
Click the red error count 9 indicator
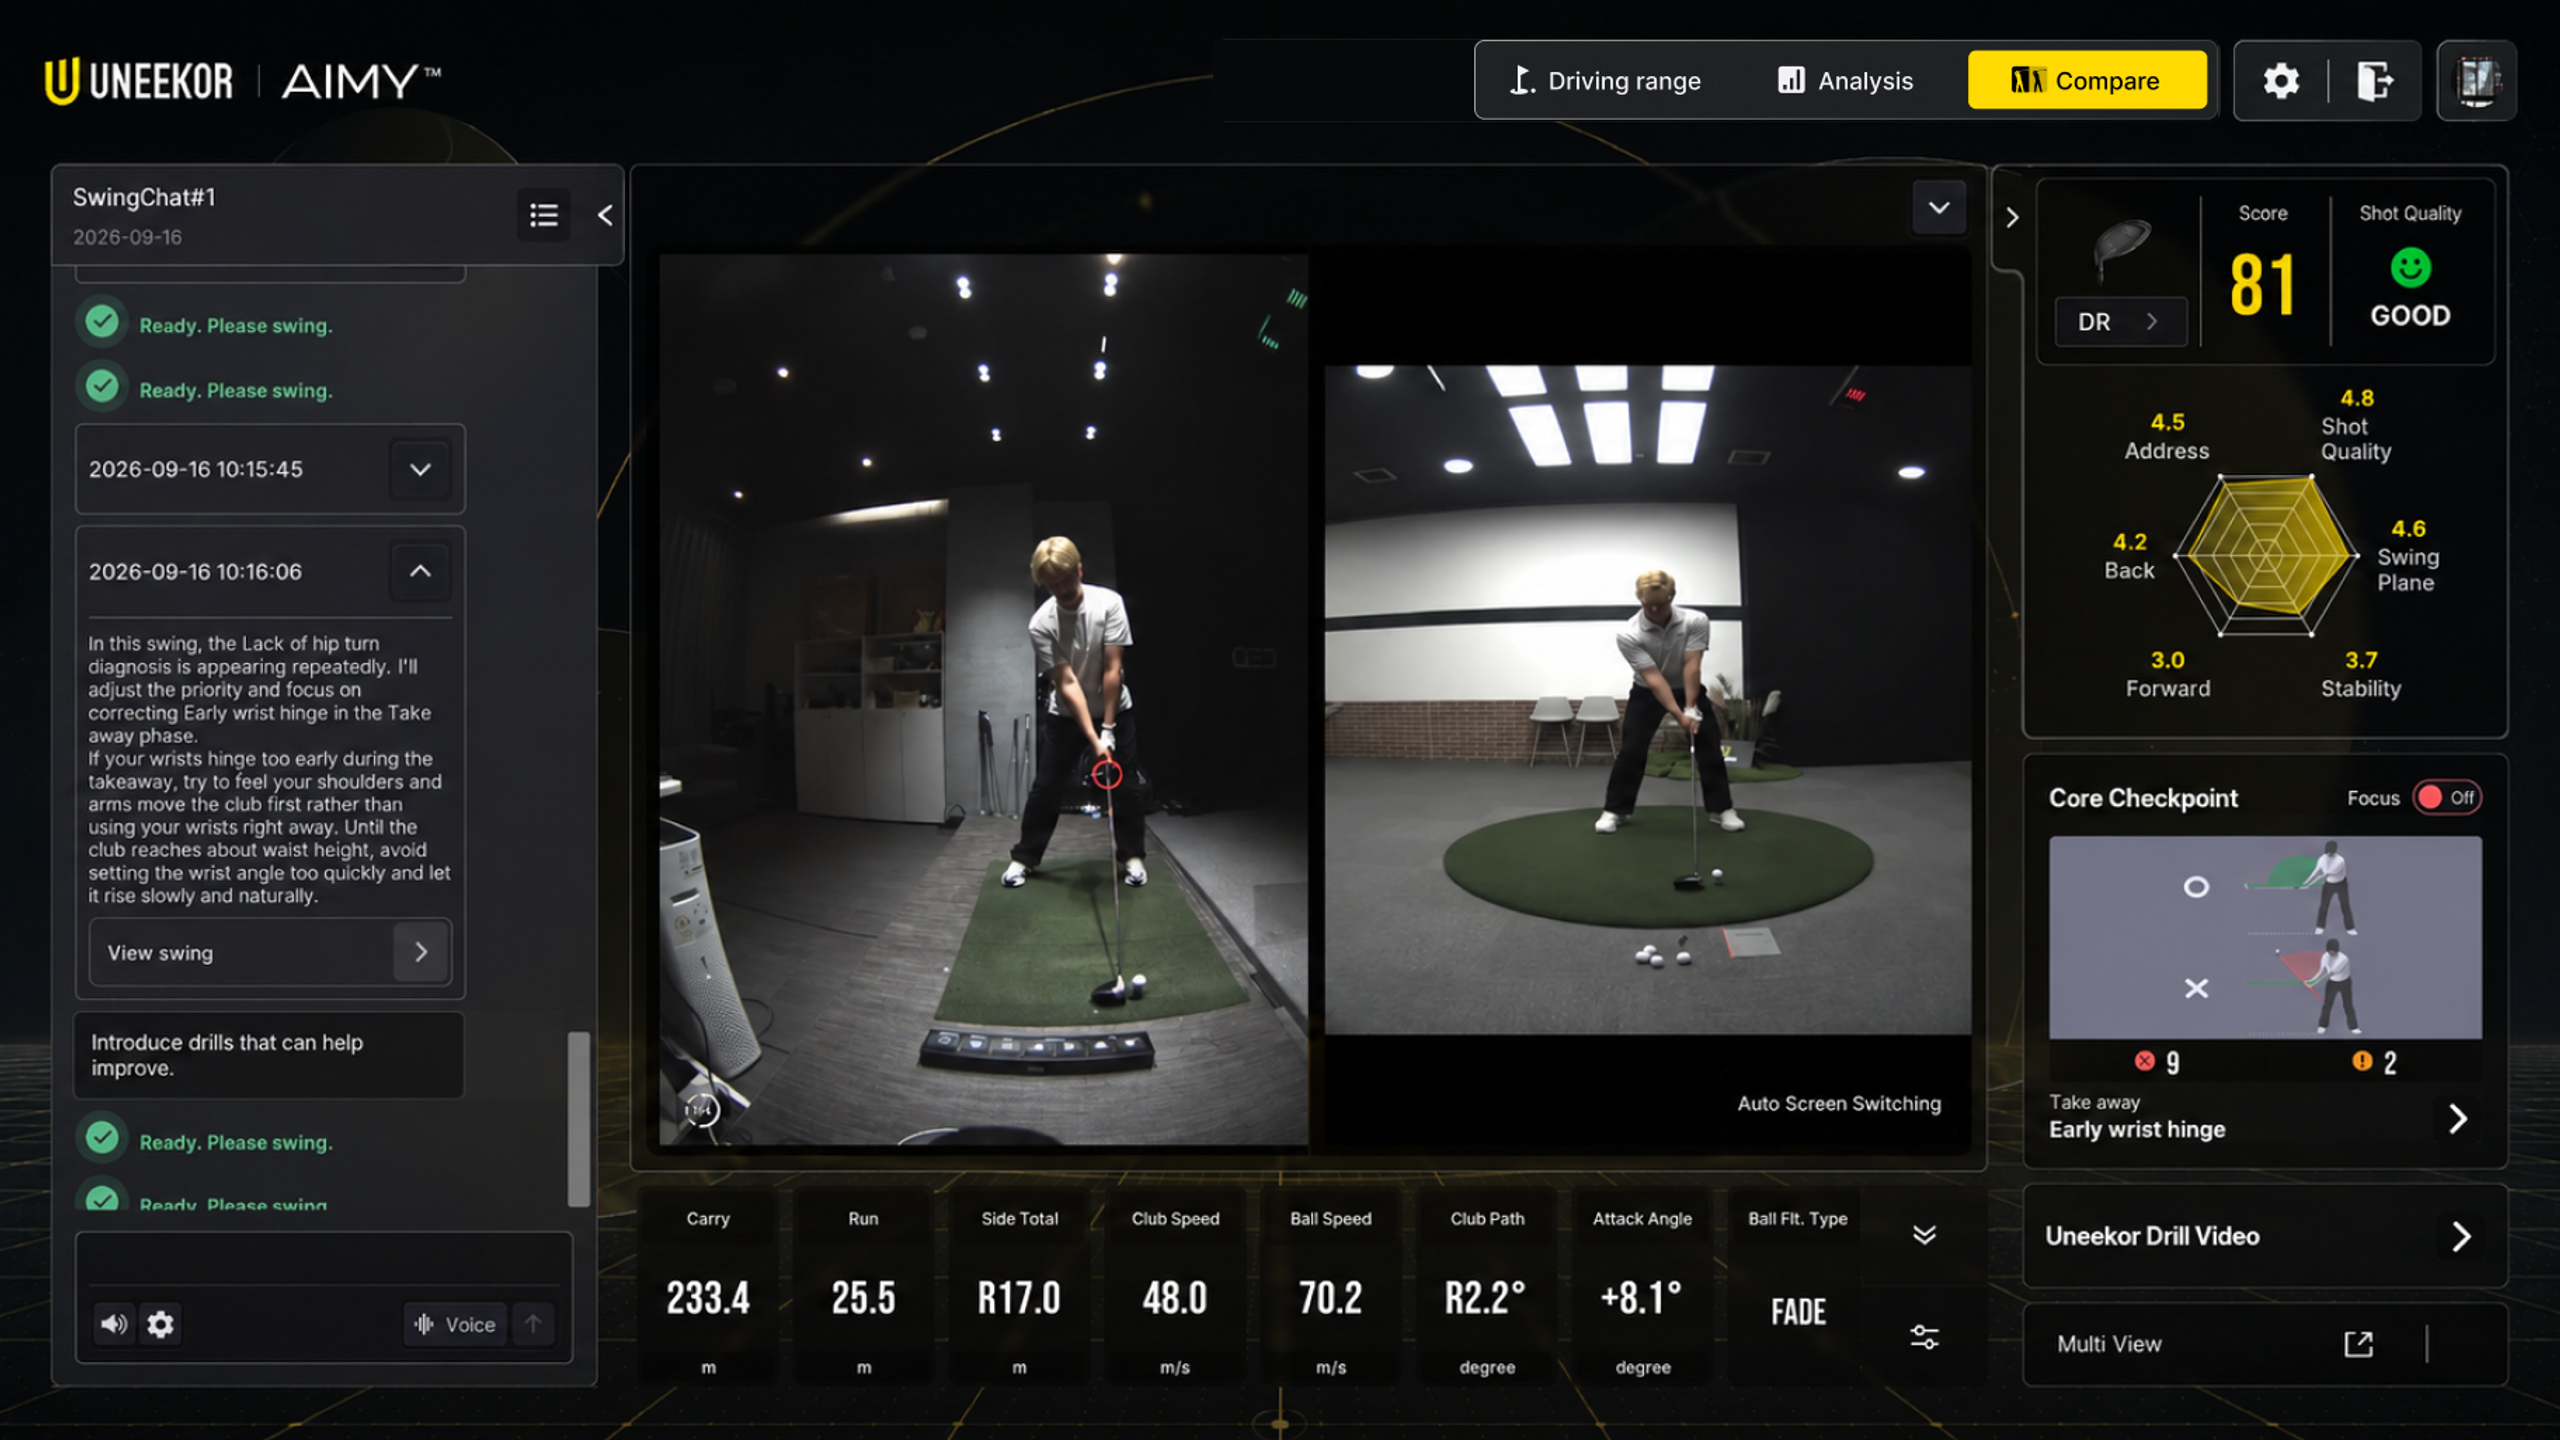2158,1062
